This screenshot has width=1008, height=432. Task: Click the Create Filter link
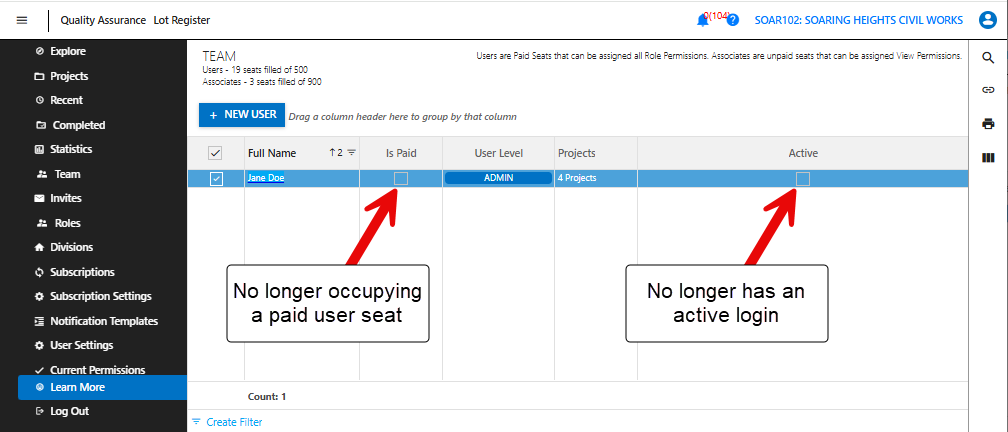tap(234, 422)
